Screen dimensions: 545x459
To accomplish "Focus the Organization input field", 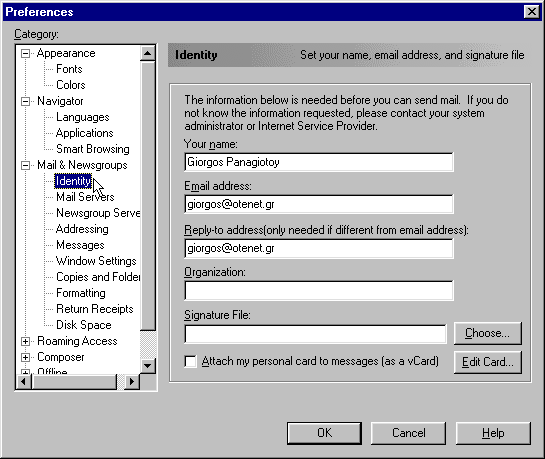I will (x=319, y=290).
